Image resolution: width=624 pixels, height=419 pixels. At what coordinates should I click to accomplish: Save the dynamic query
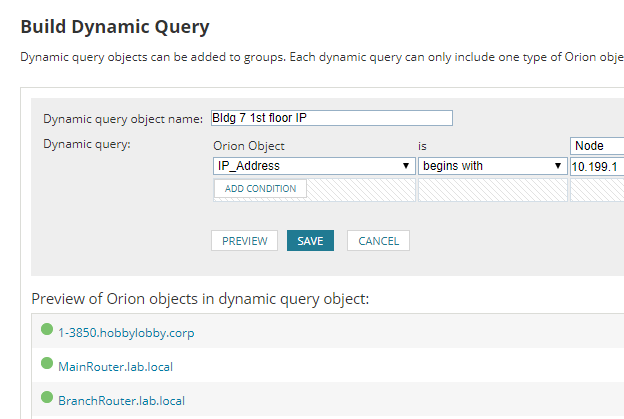[x=310, y=241]
